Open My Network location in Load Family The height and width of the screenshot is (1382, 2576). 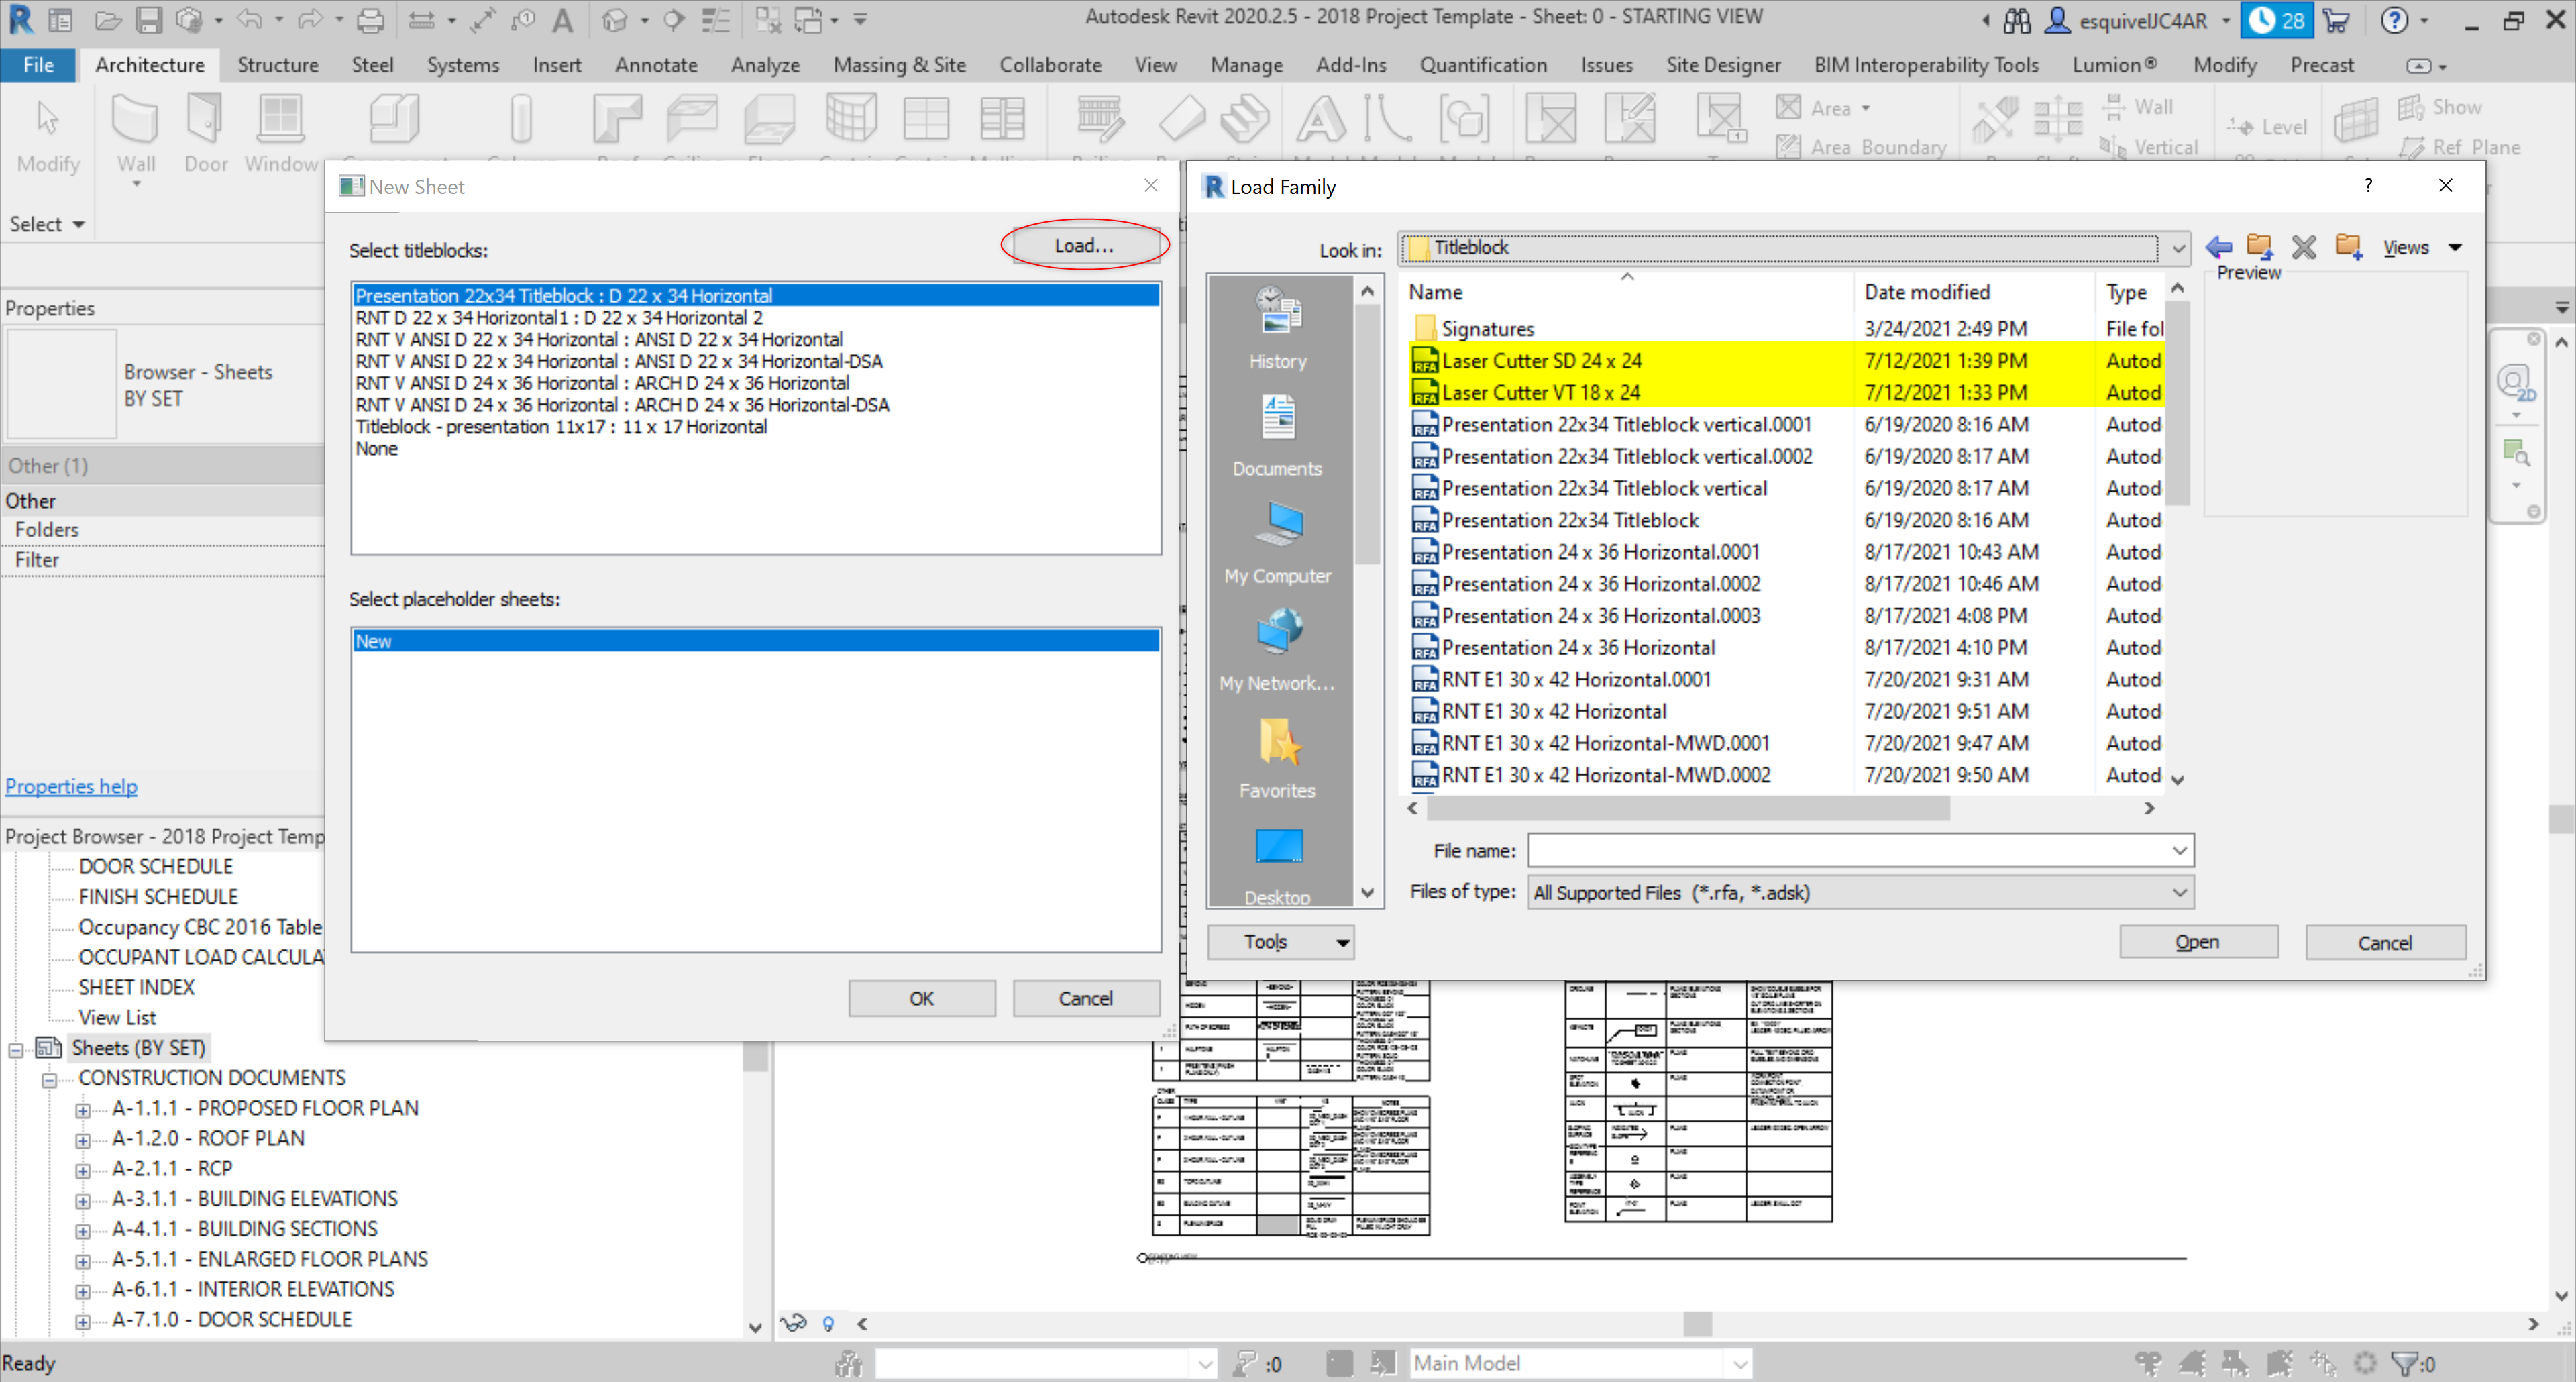point(1277,650)
